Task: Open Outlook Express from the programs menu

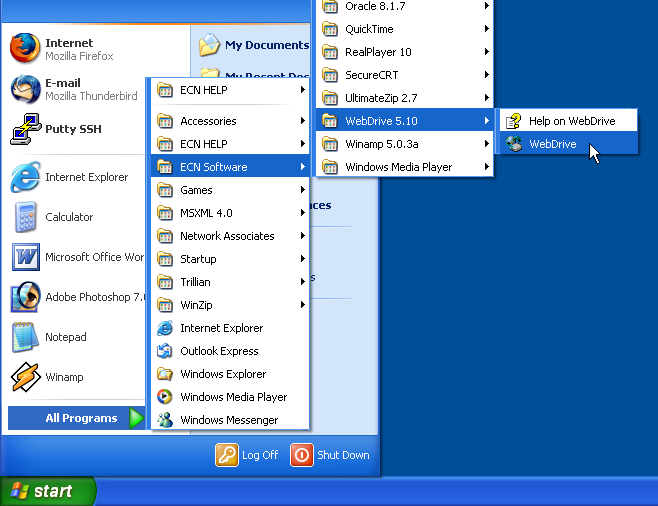Action: 219,351
